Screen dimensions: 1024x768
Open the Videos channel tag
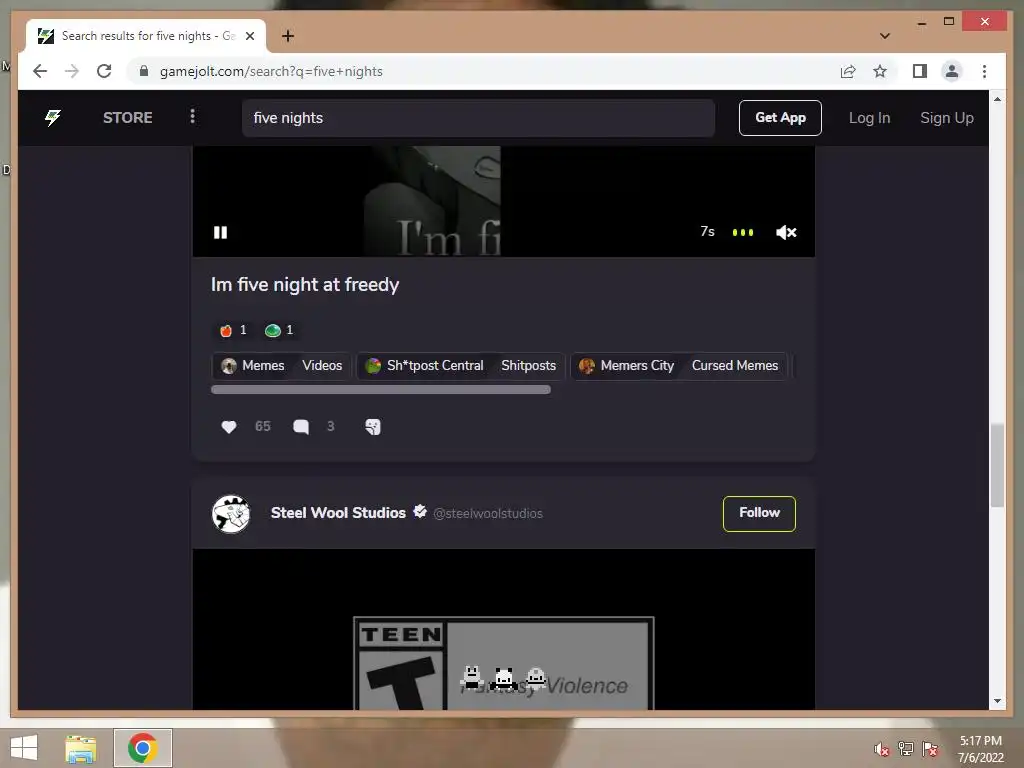click(x=322, y=366)
